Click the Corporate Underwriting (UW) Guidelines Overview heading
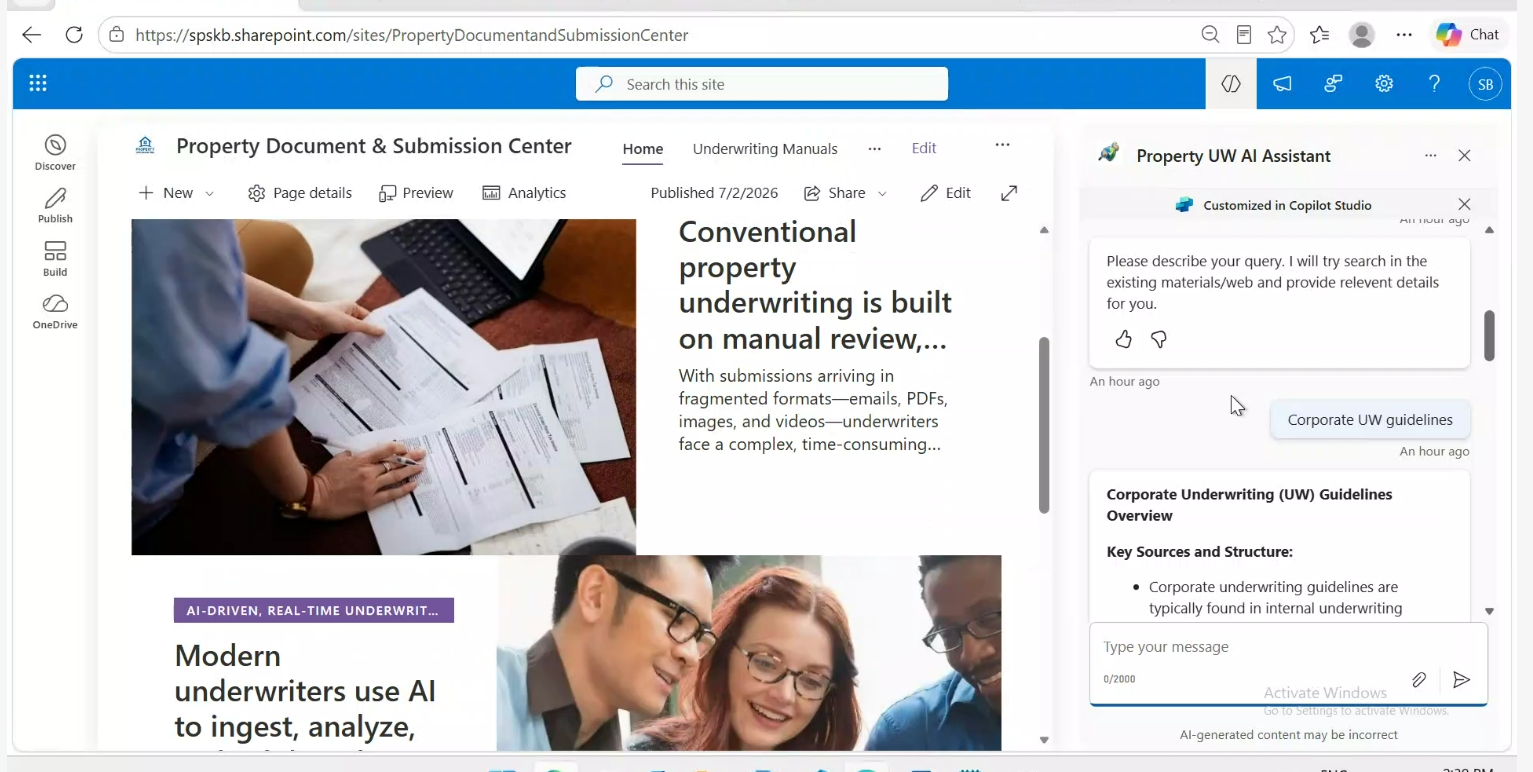The image size is (1533, 772). [1250, 505]
